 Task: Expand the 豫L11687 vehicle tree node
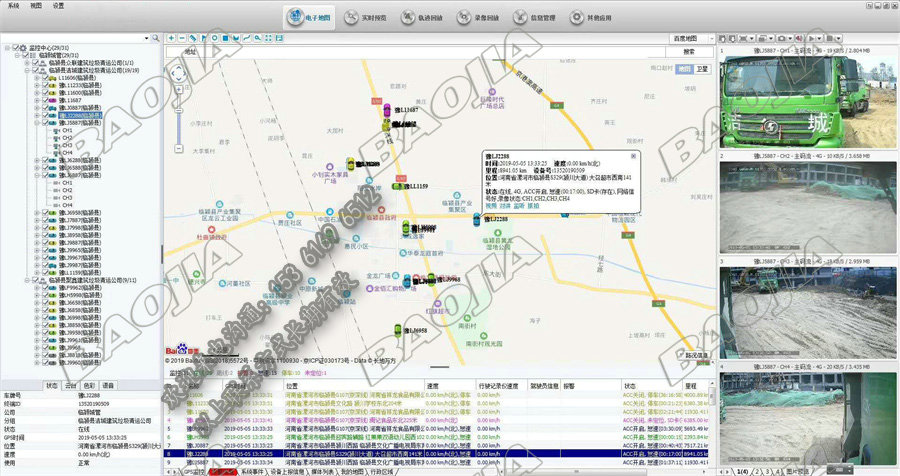[36, 100]
